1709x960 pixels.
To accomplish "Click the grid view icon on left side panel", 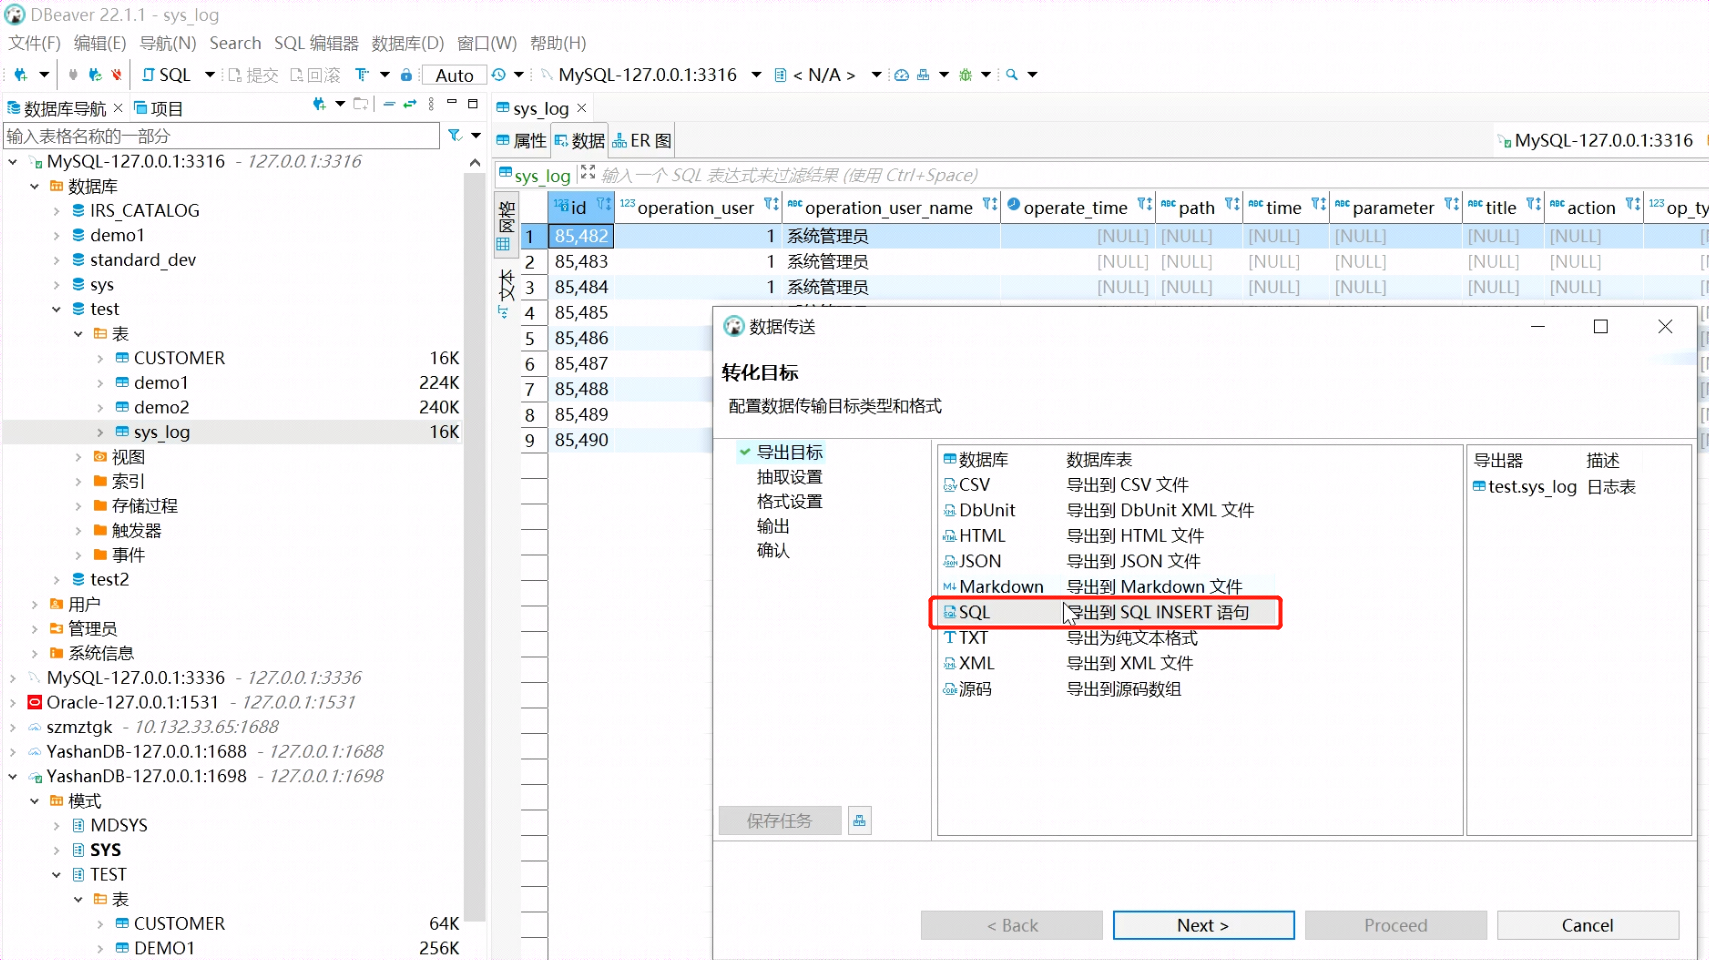I will click(x=503, y=244).
